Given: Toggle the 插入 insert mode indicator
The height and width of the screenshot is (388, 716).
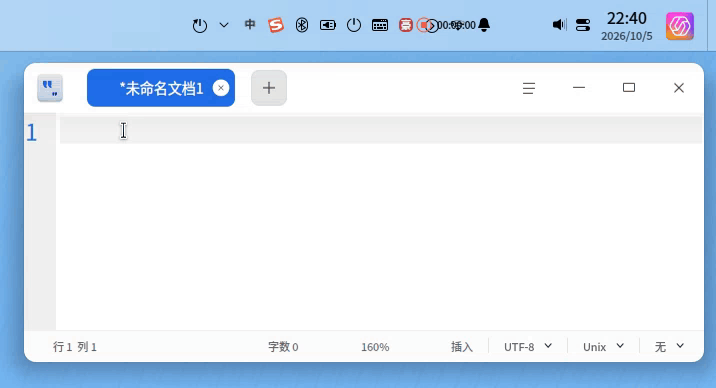Looking at the screenshot, I should [x=462, y=347].
